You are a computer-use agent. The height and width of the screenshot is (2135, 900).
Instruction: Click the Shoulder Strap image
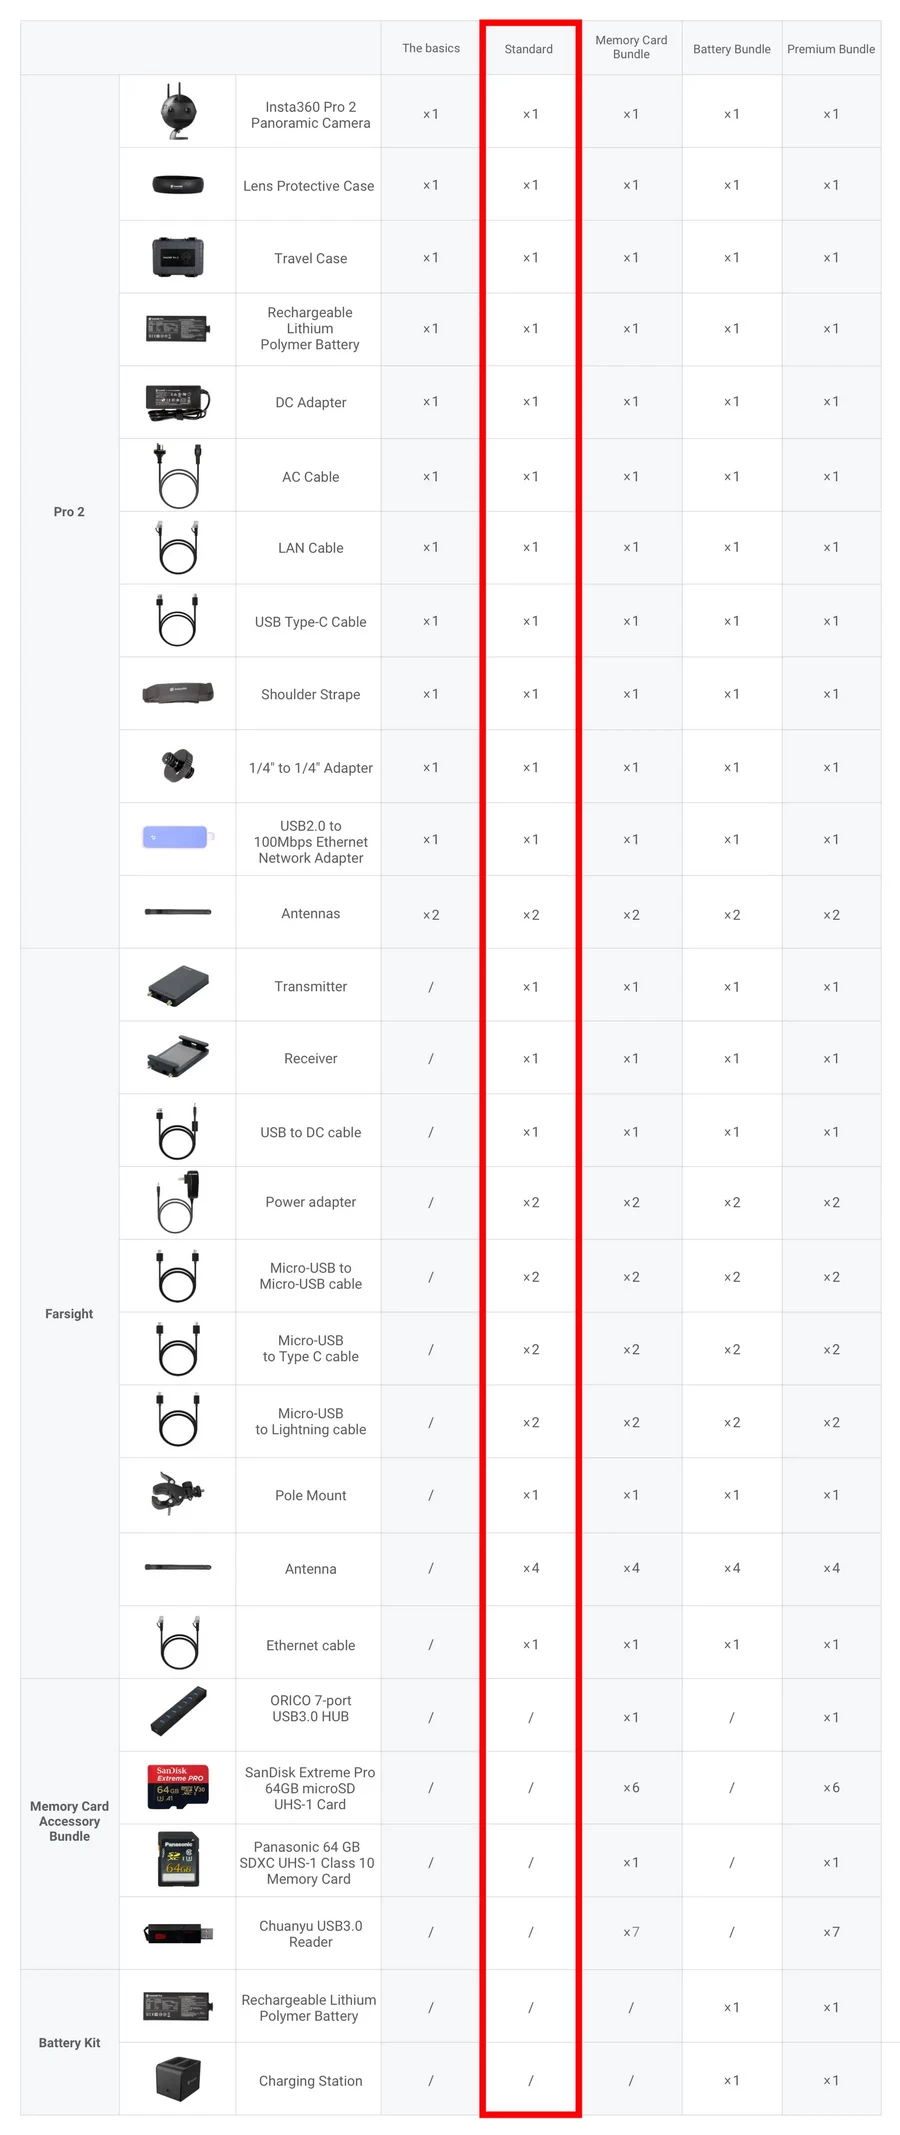click(178, 693)
